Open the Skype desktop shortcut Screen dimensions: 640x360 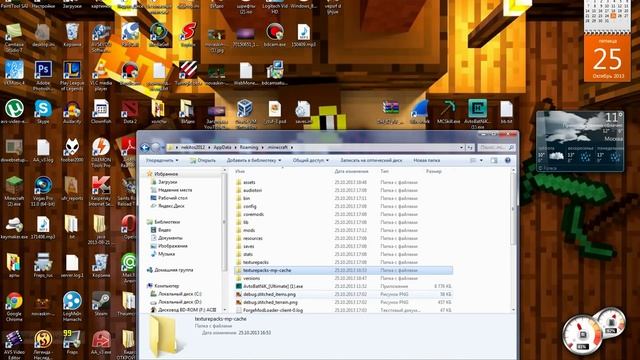43,111
